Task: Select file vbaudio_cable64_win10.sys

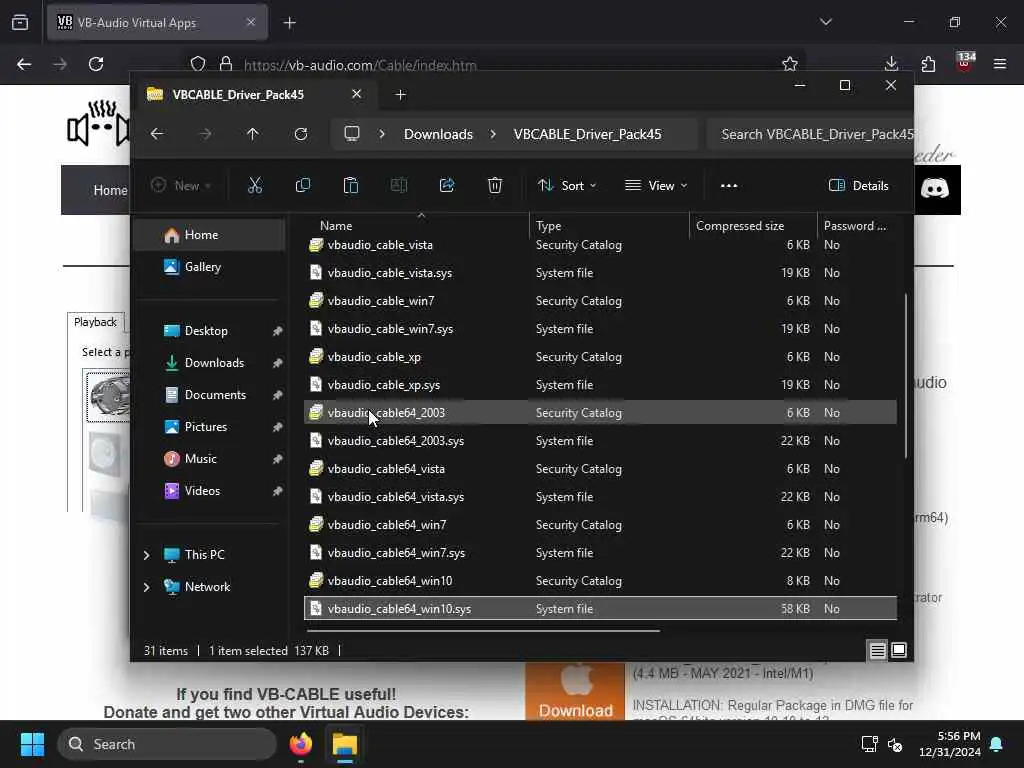Action: (x=600, y=609)
